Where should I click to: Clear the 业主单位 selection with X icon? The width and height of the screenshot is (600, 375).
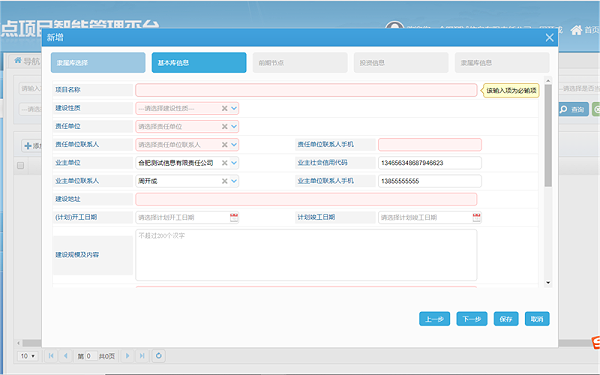click(225, 163)
